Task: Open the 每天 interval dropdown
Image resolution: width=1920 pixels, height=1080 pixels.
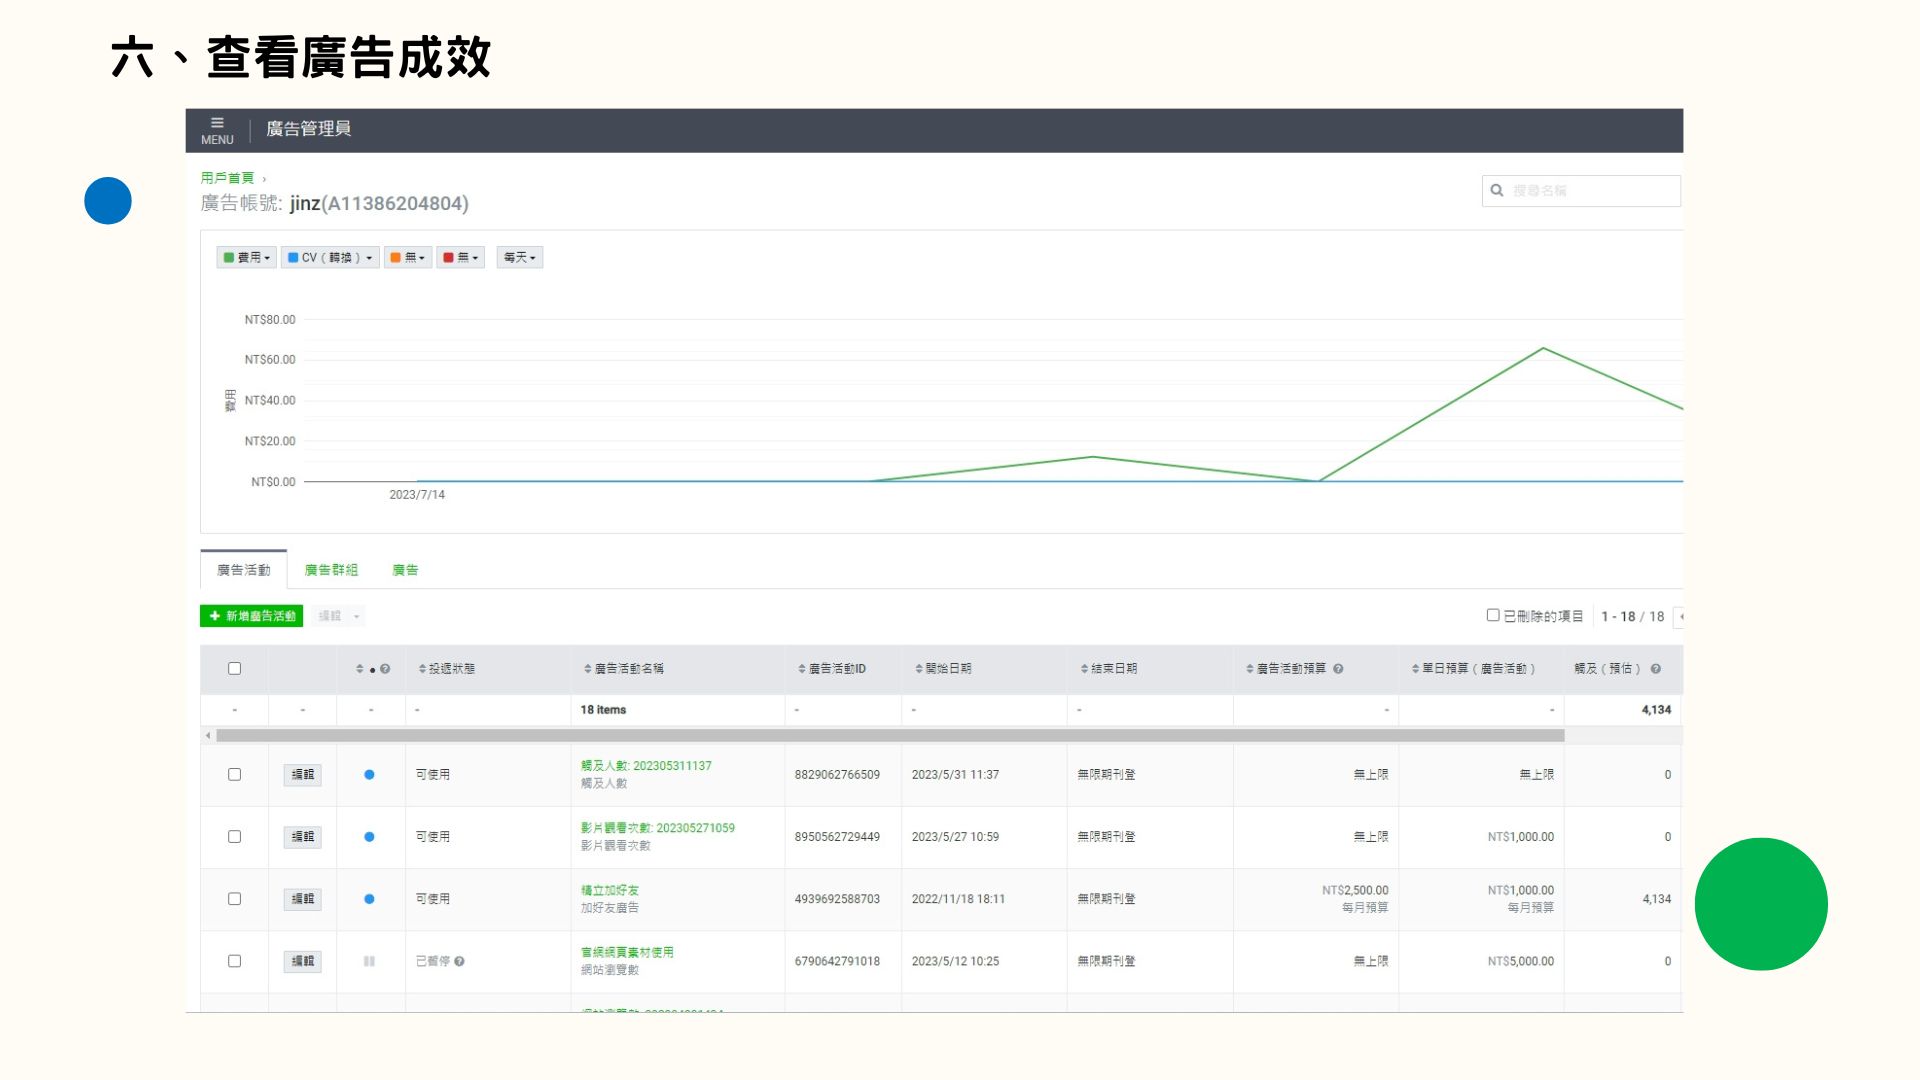Action: pos(520,258)
